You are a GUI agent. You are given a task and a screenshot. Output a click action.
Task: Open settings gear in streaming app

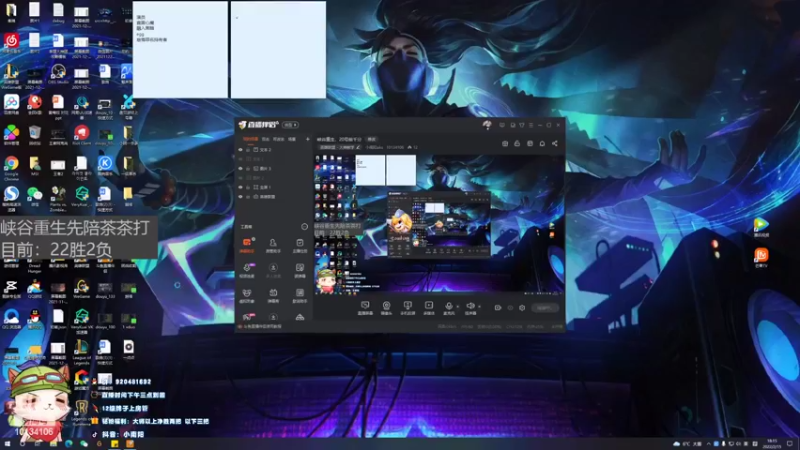point(522,308)
